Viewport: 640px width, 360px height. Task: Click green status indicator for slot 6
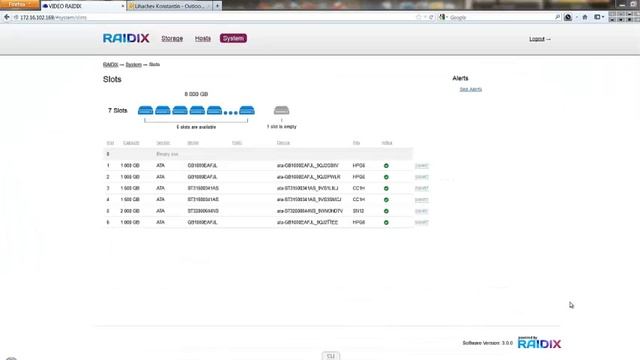386,222
